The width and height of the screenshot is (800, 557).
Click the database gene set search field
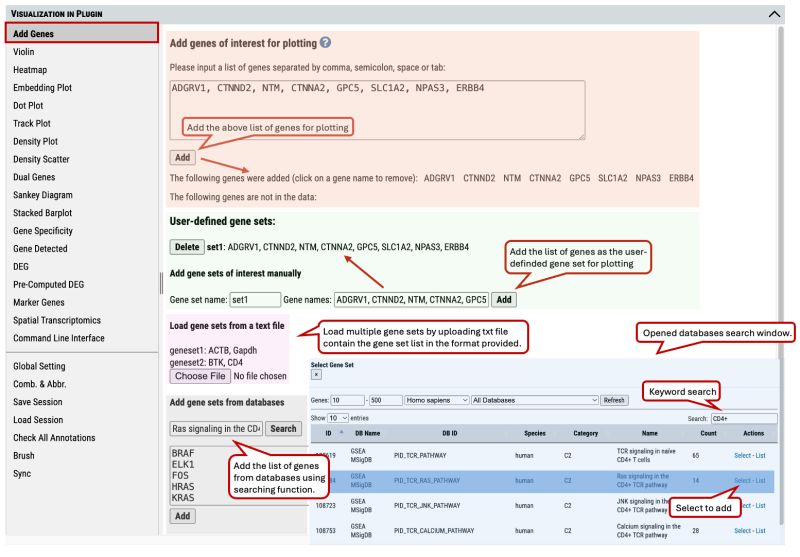tap(216, 429)
